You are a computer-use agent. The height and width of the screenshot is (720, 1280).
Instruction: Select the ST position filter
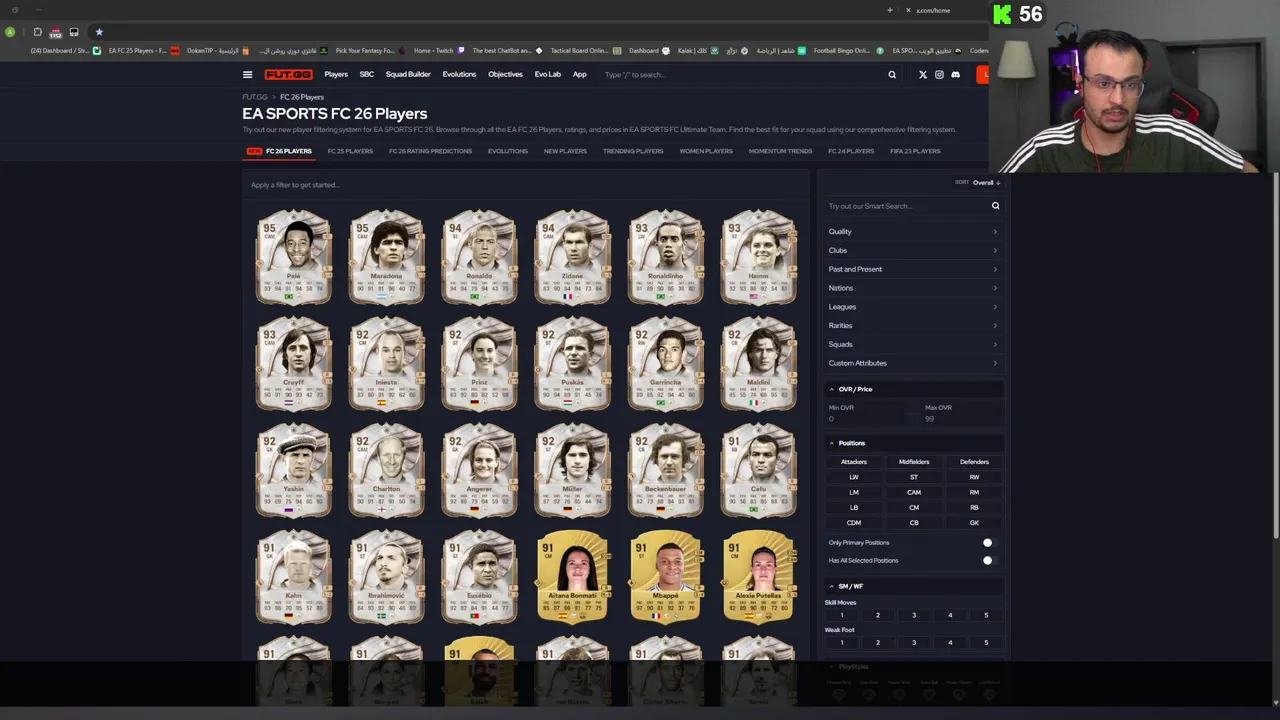click(914, 477)
